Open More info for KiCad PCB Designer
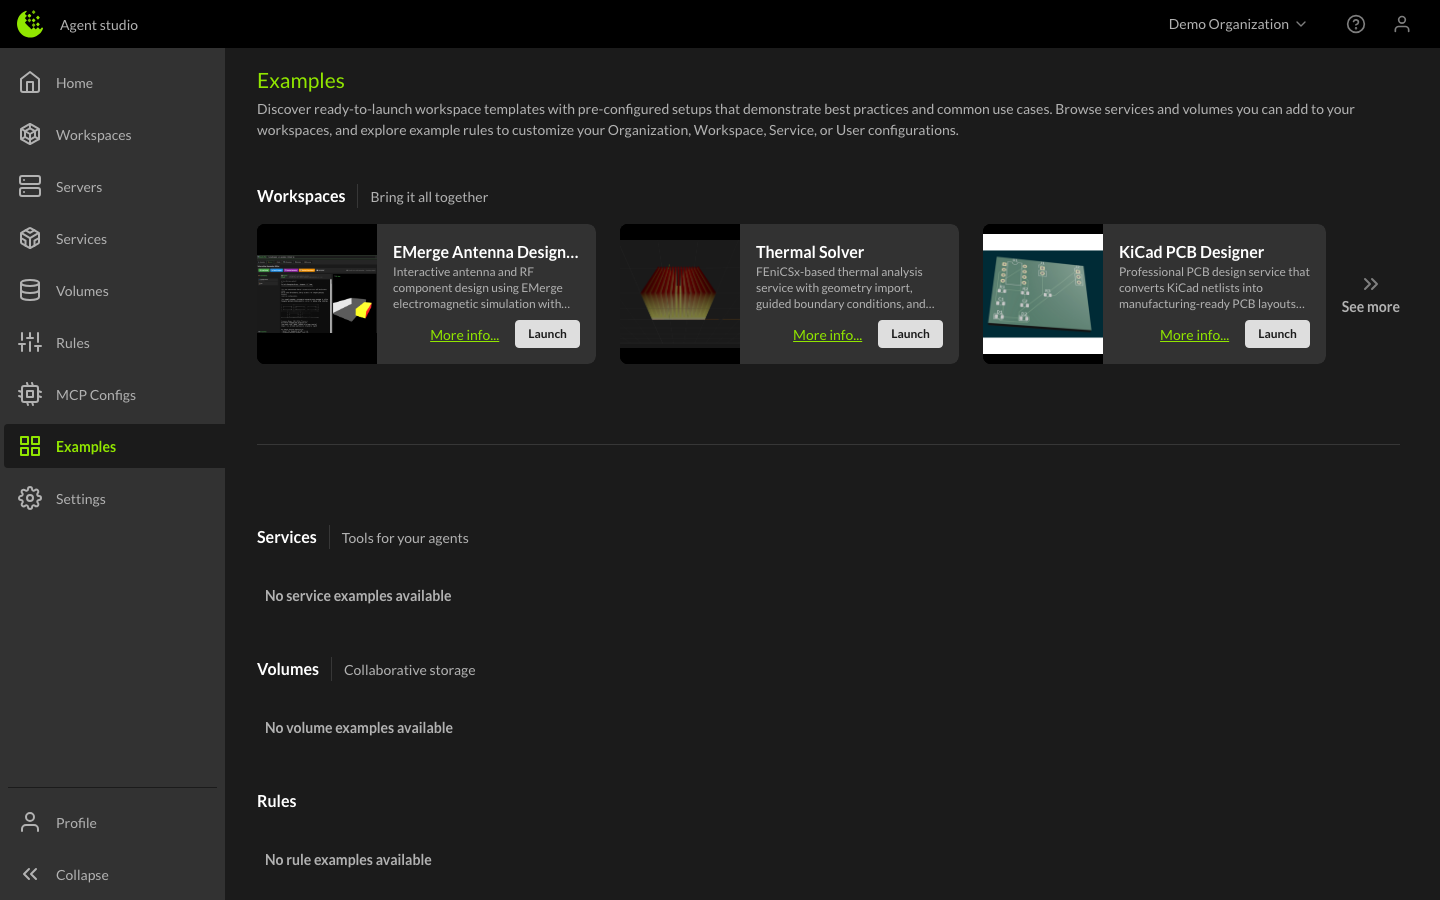1440x900 pixels. [1194, 335]
